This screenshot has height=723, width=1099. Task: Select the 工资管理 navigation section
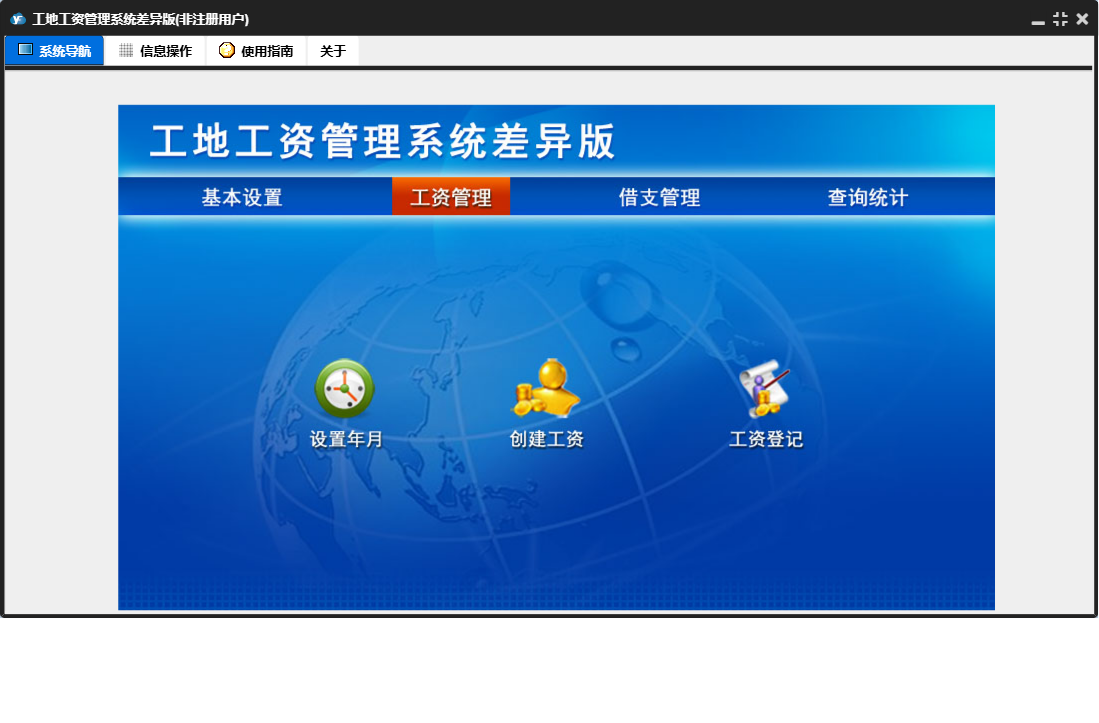click(x=451, y=197)
